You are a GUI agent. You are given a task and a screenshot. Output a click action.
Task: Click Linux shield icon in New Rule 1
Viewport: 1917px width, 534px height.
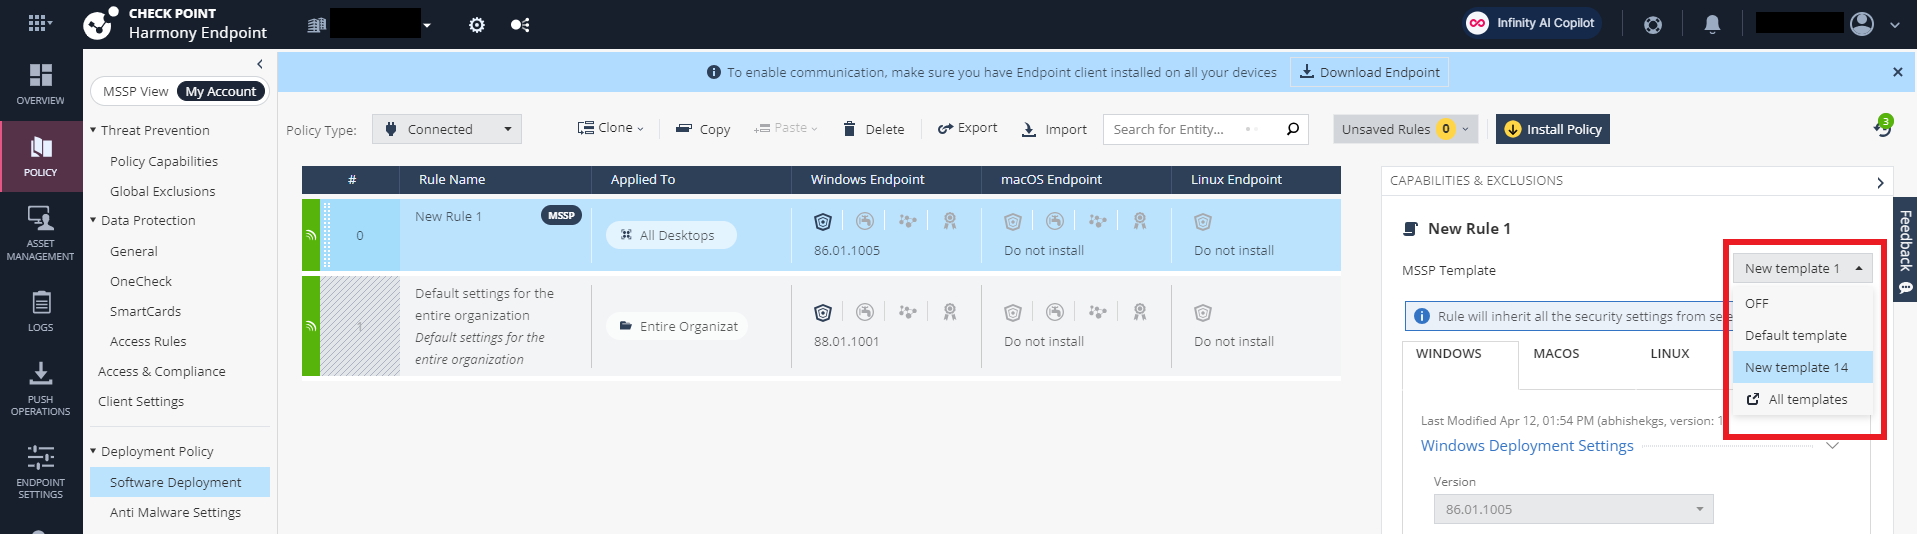[1203, 222]
